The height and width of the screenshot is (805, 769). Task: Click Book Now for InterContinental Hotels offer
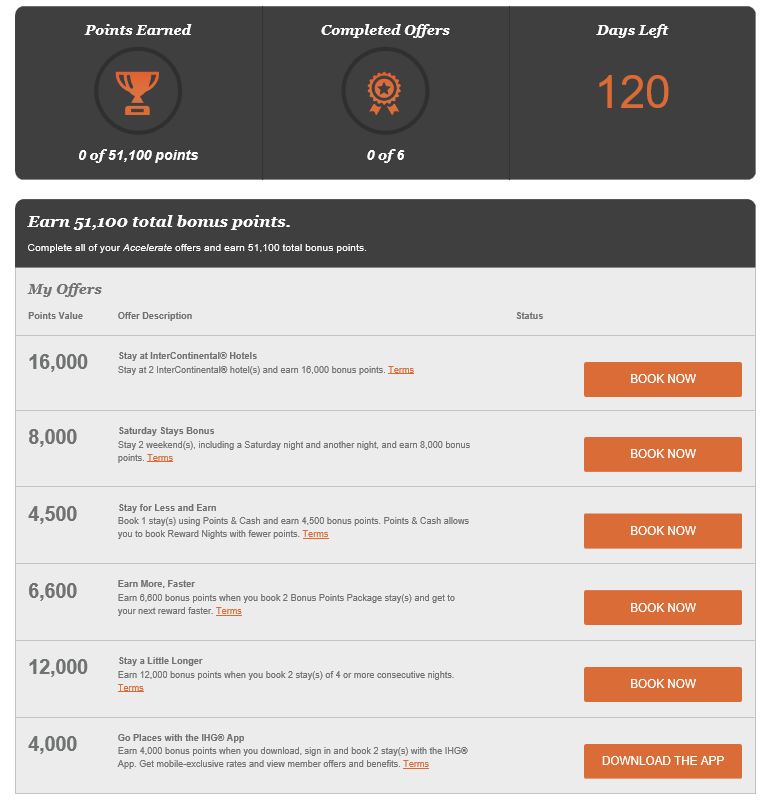(662, 379)
